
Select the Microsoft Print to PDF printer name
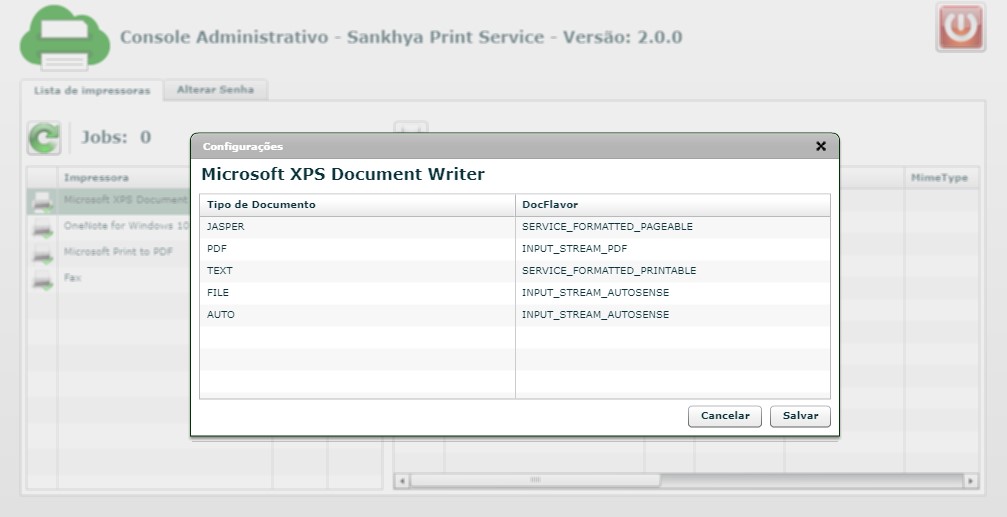[x=118, y=252]
